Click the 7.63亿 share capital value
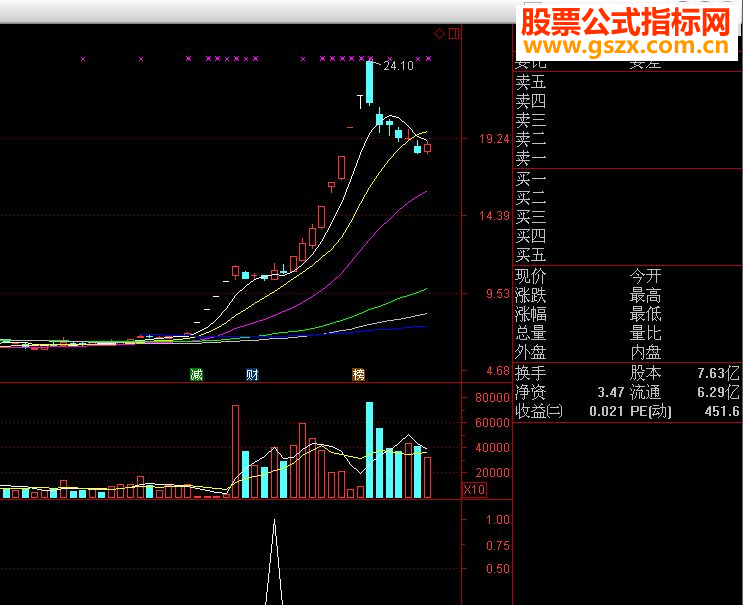 718,373
